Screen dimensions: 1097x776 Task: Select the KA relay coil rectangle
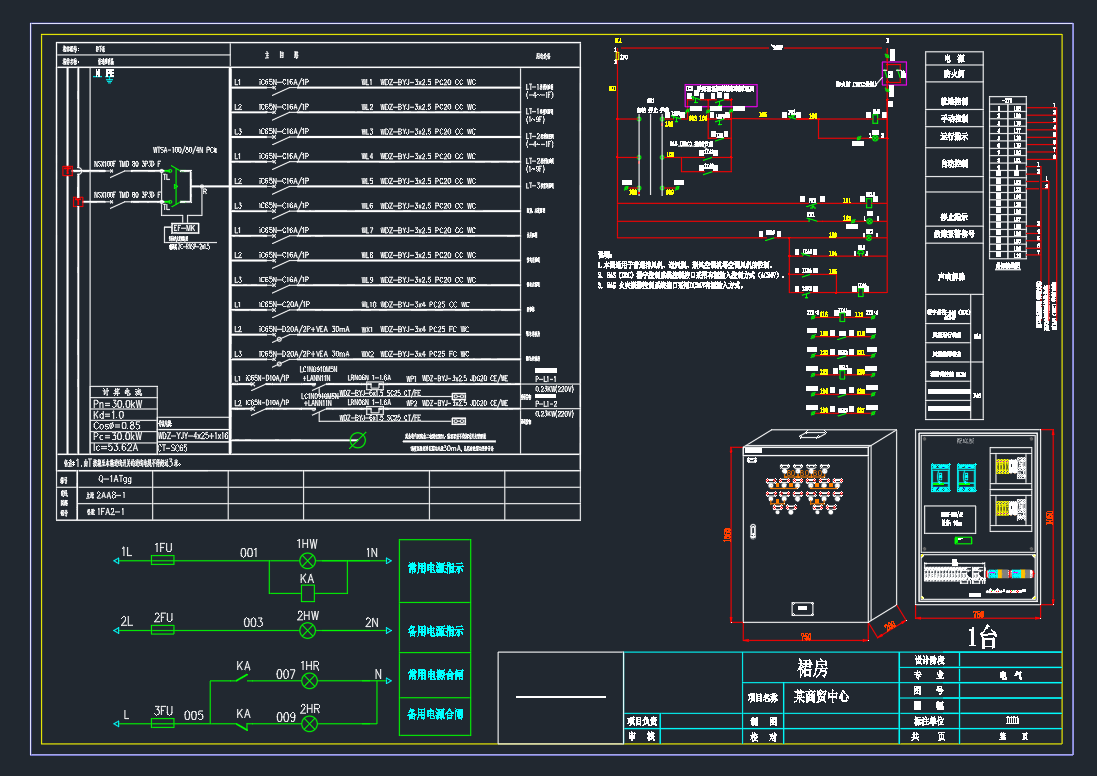308,593
